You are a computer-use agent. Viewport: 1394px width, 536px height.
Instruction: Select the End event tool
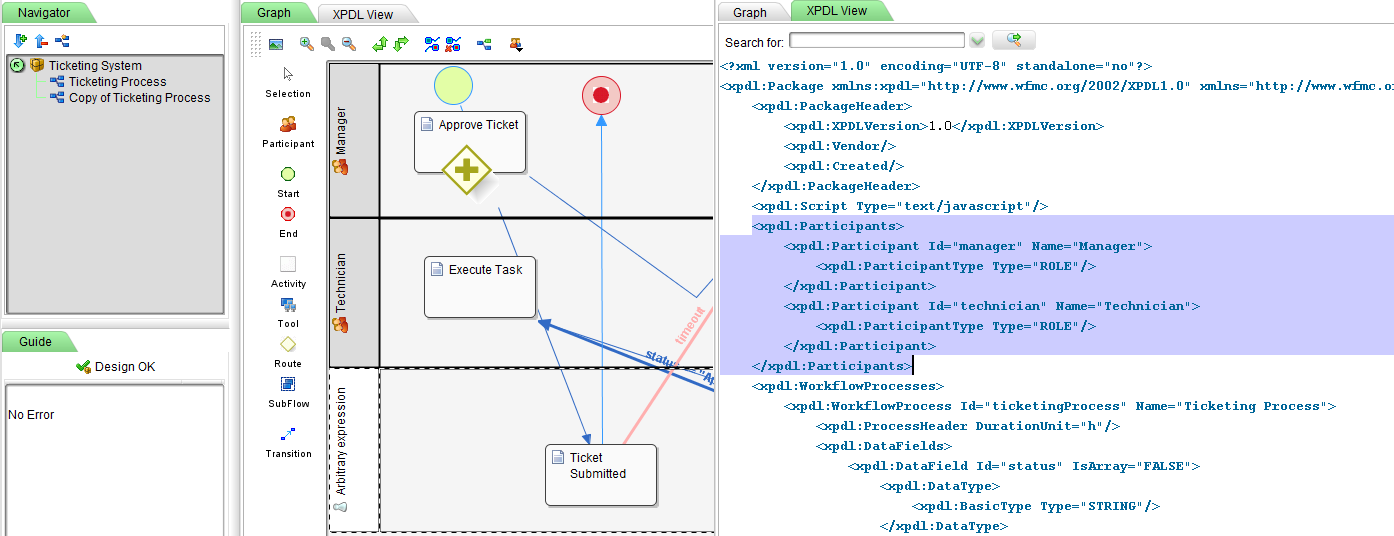tap(288, 215)
